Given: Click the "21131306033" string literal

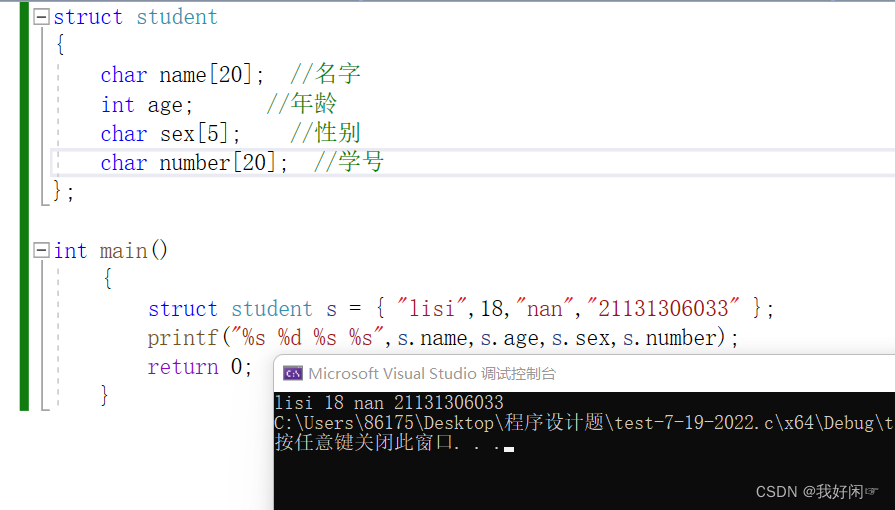Looking at the screenshot, I should (663, 309).
